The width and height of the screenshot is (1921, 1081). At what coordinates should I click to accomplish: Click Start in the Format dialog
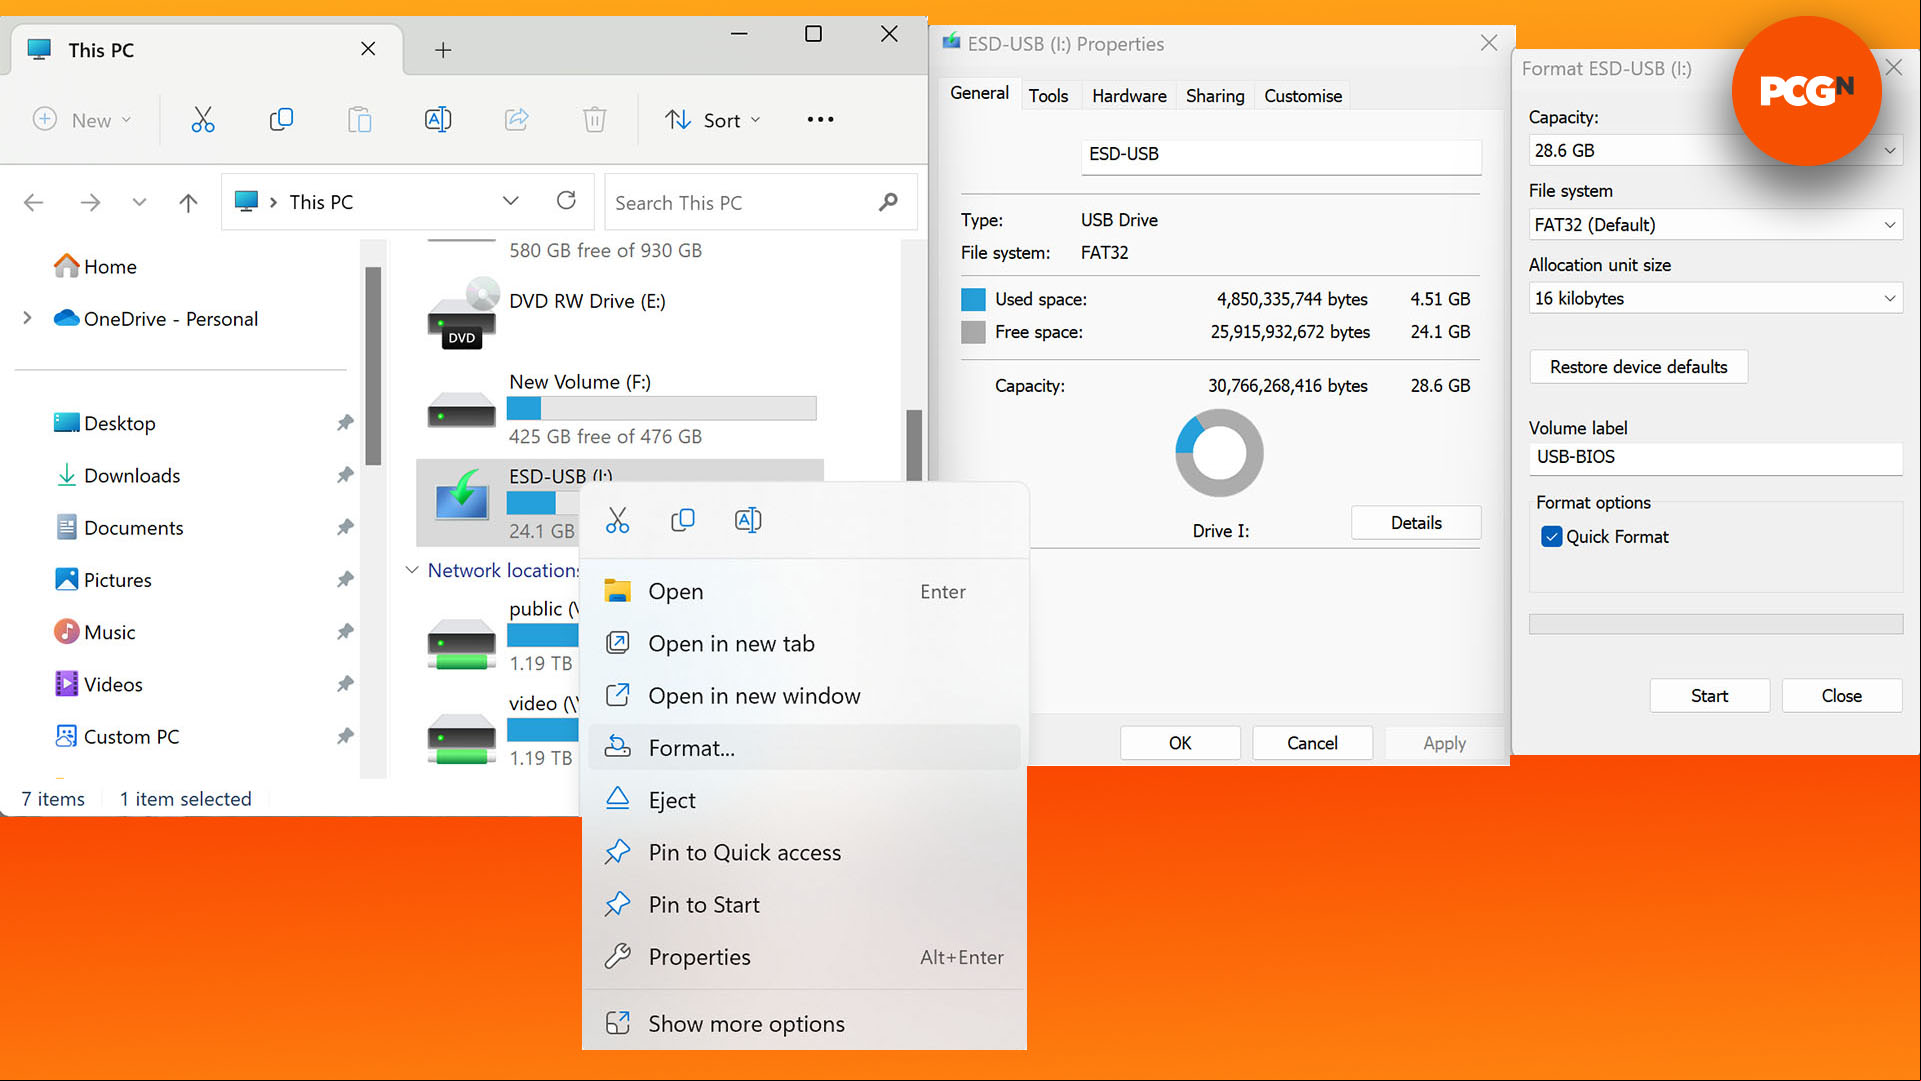(1709, 696)
